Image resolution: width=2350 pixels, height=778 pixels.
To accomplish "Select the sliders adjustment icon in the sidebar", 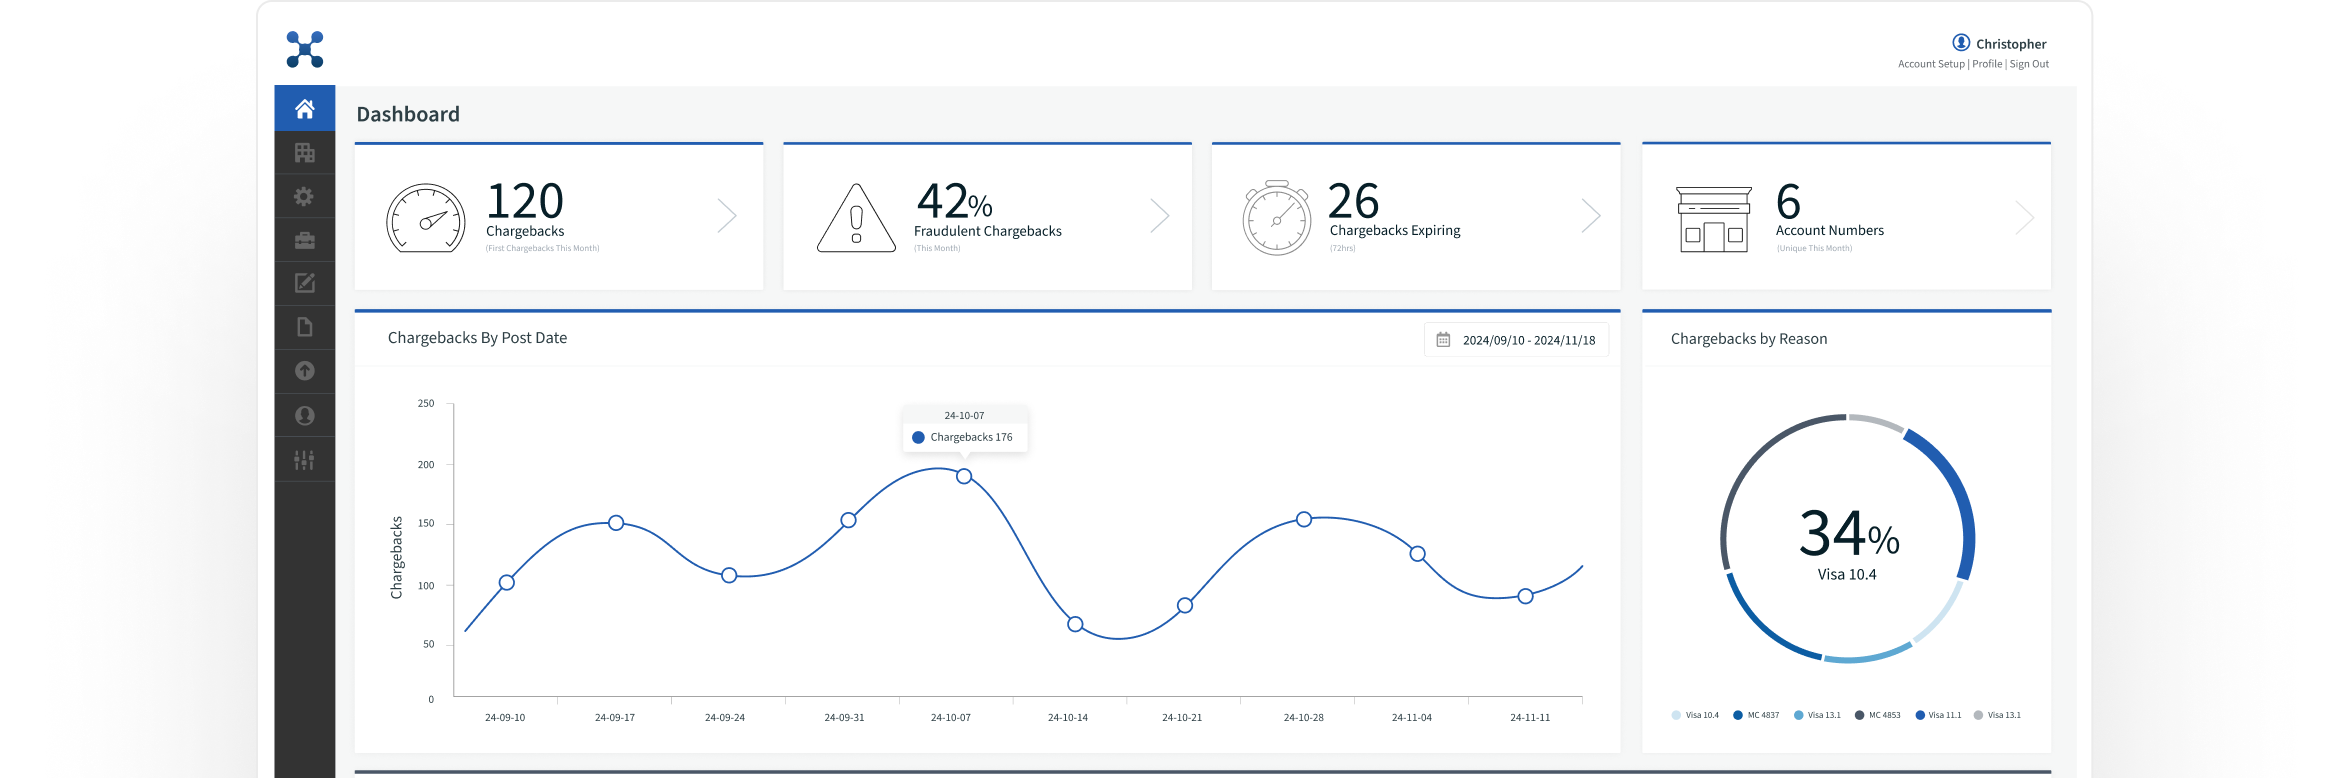I will coord(305,460).
